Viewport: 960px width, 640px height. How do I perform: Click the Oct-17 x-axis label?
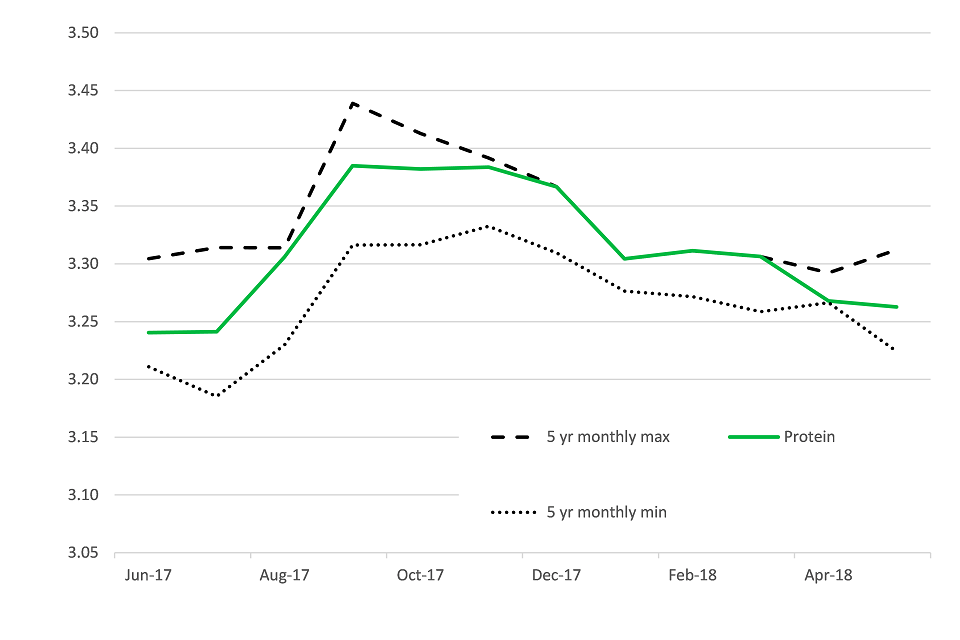point(420,575)
